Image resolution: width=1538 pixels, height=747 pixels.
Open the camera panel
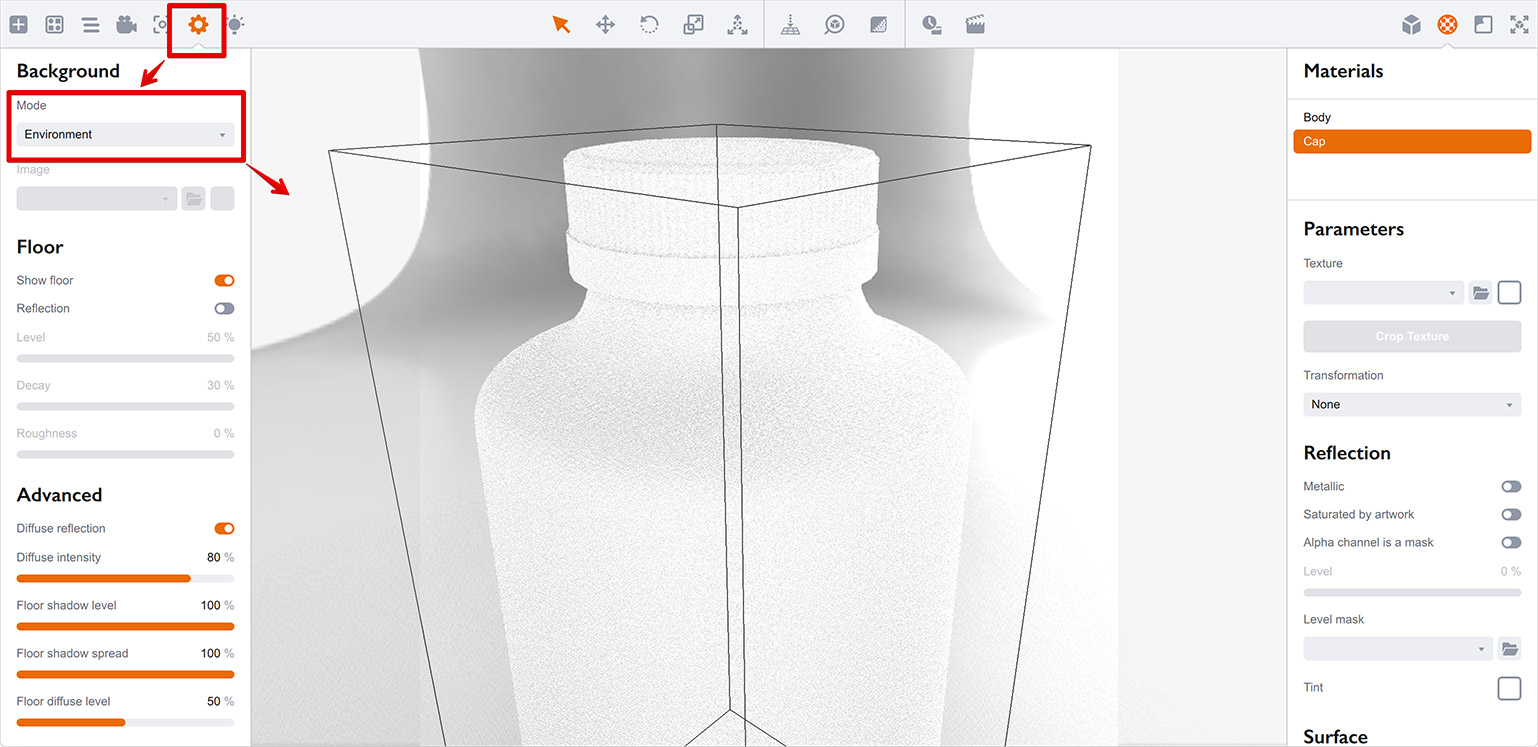click(126, 24)
